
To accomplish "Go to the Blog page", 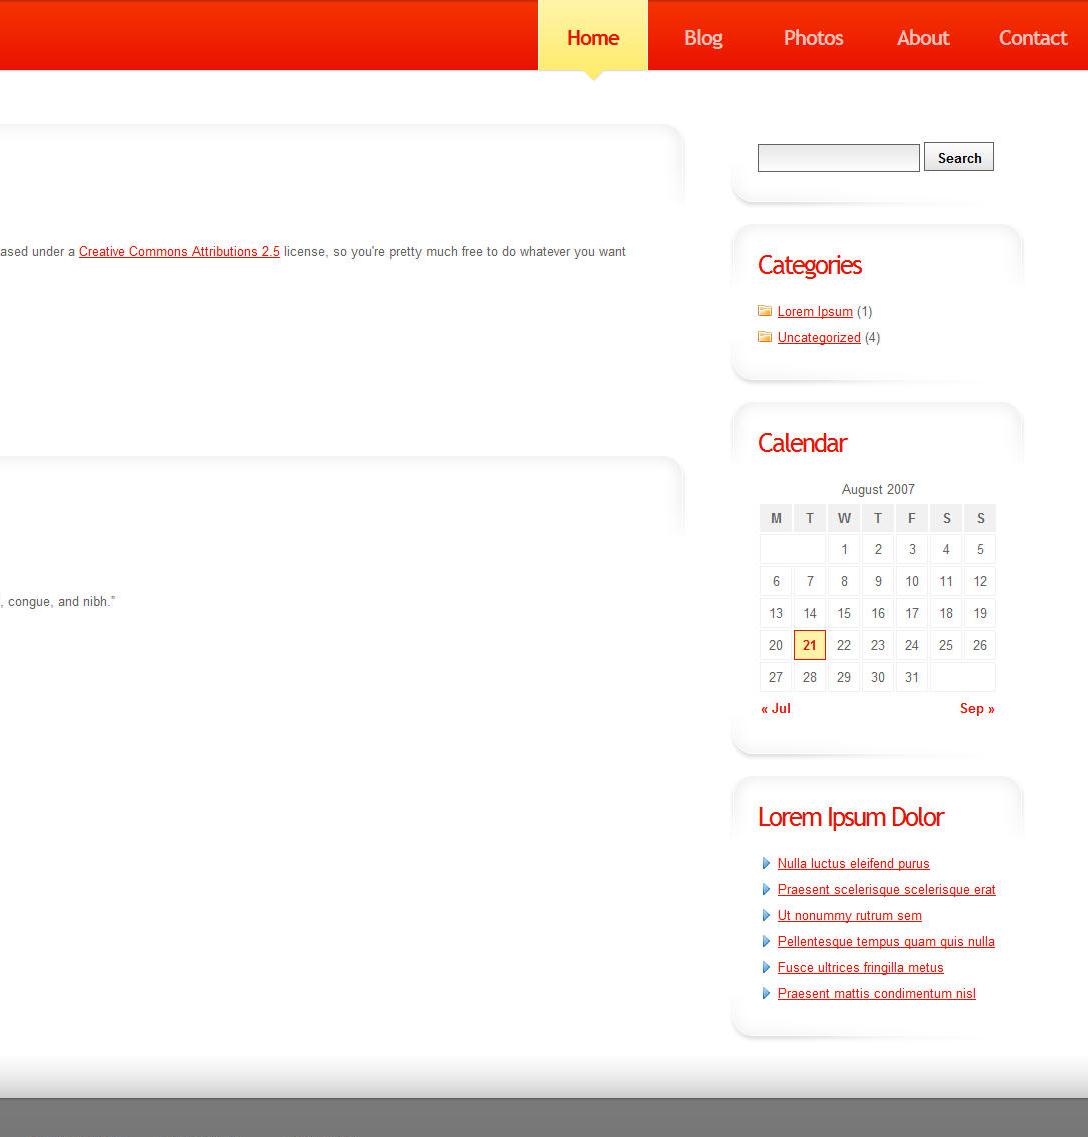I will pyautogui.click(x=703, y=38).
